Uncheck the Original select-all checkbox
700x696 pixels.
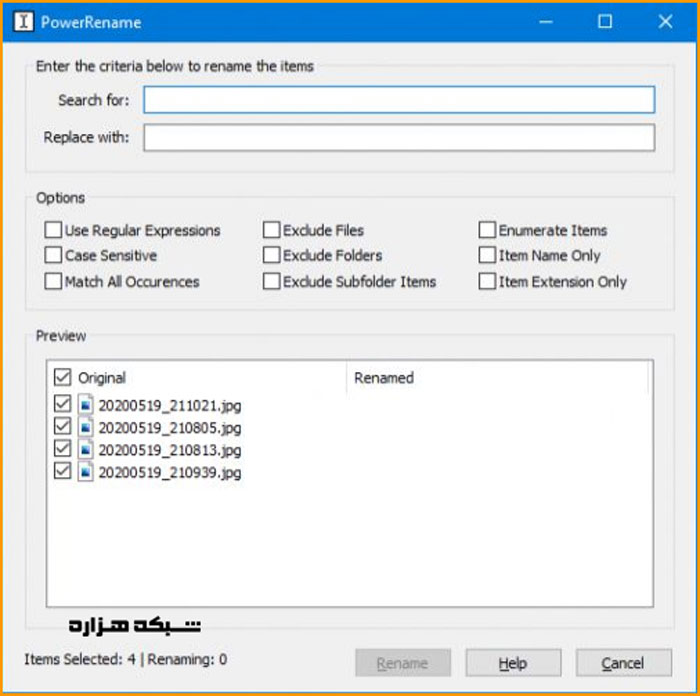point(62,377)
